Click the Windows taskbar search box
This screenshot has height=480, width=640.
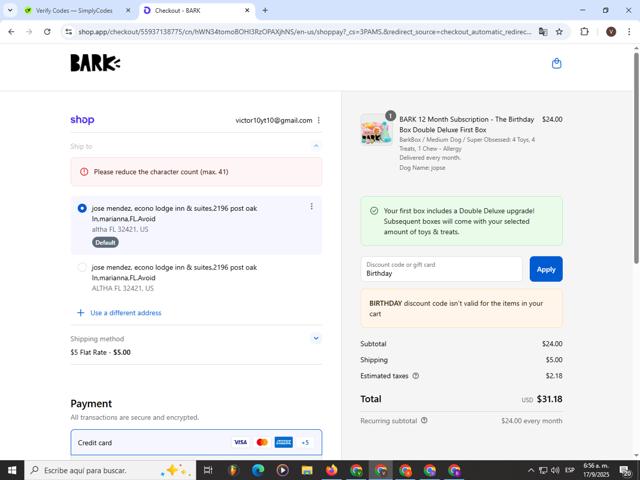tap(110, 470)
